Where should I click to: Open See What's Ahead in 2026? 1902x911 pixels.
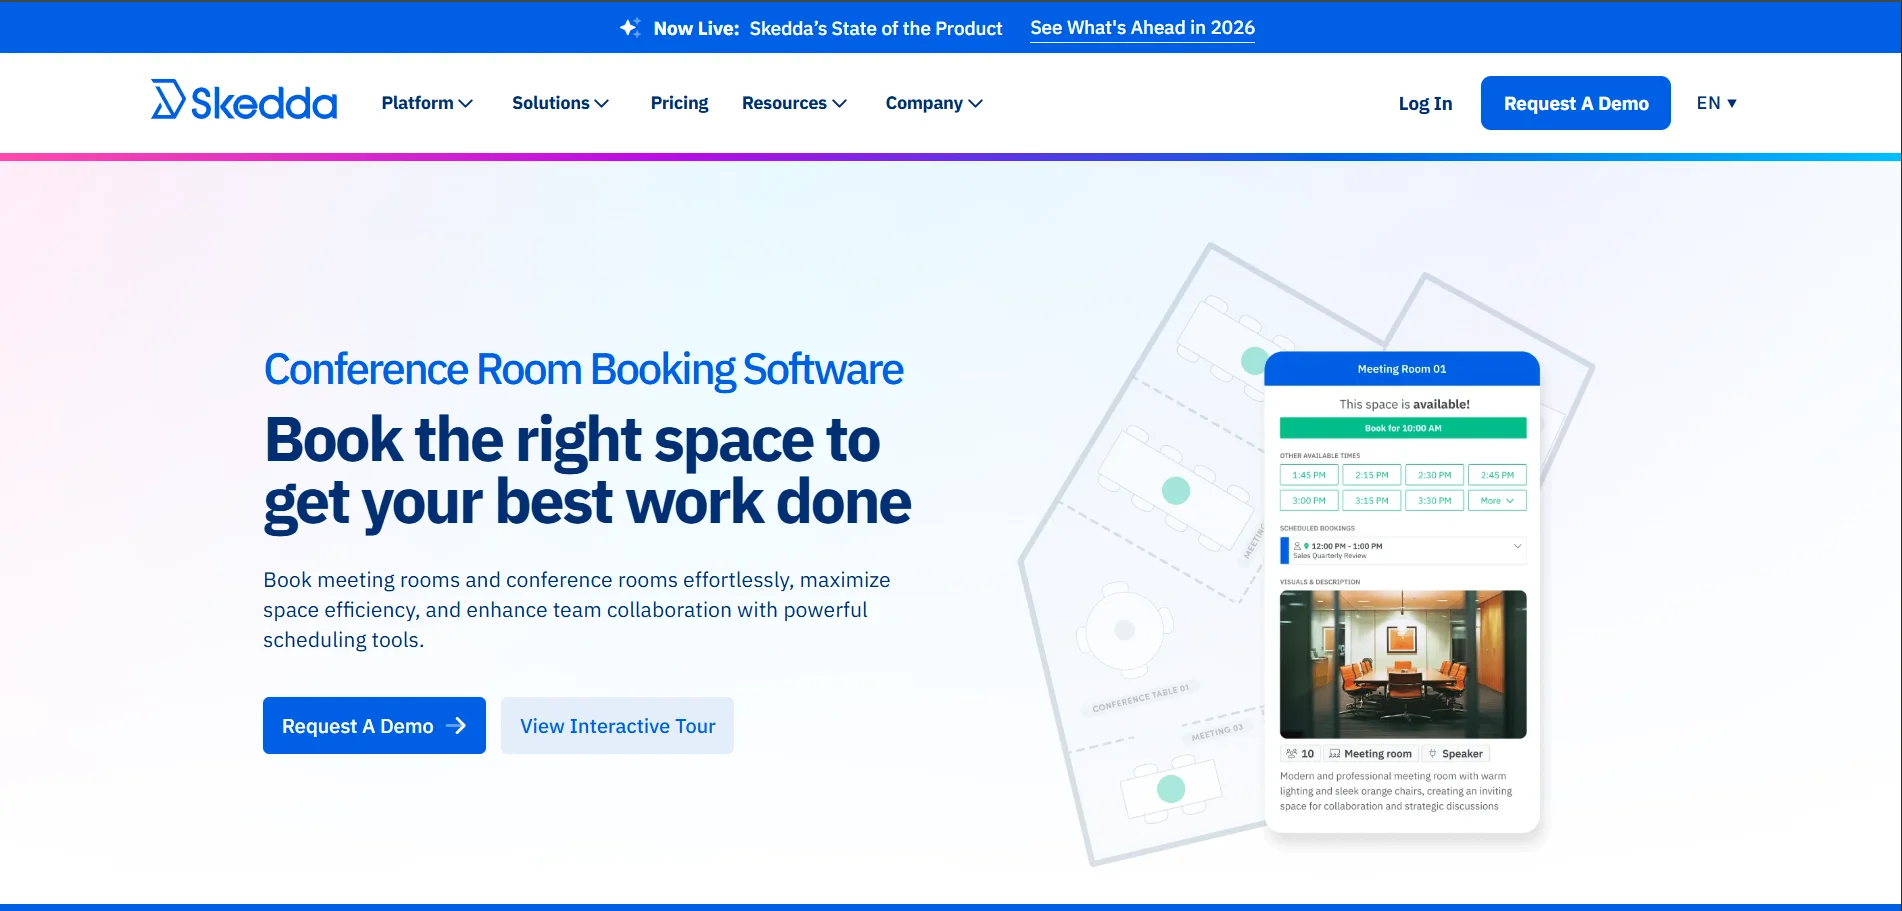(1141, 27)
